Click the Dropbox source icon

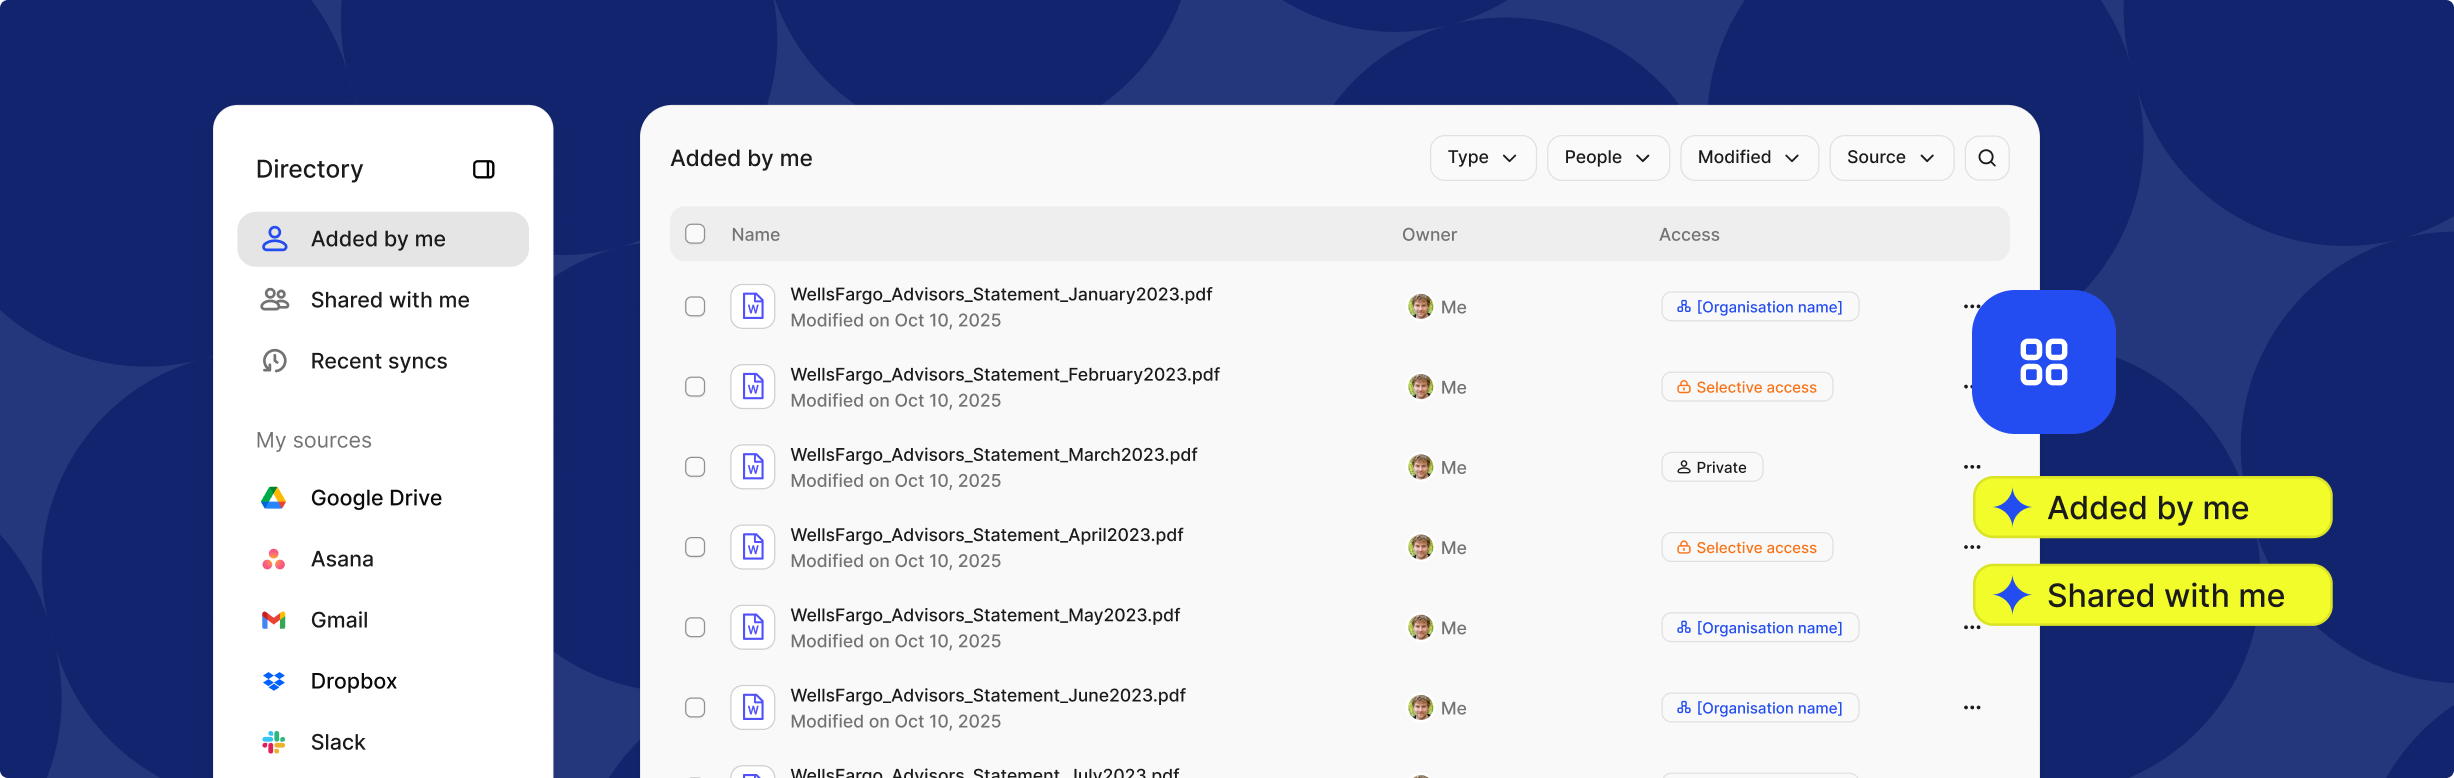point(274,681)
